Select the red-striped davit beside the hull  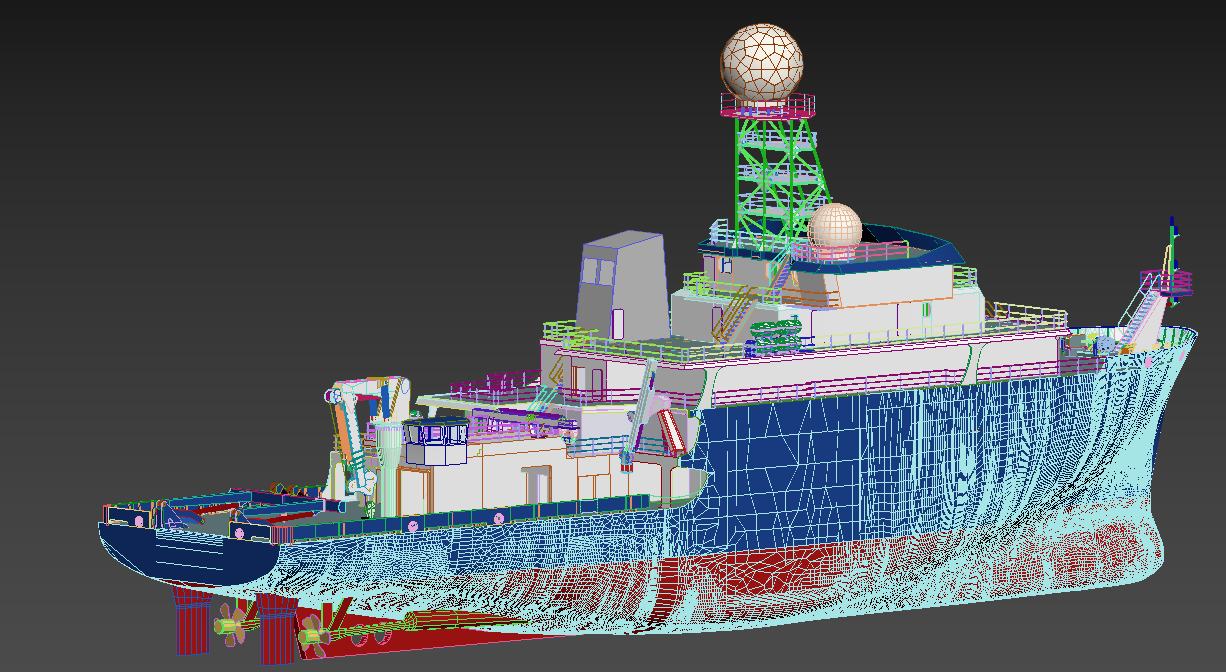coord(667,428)
